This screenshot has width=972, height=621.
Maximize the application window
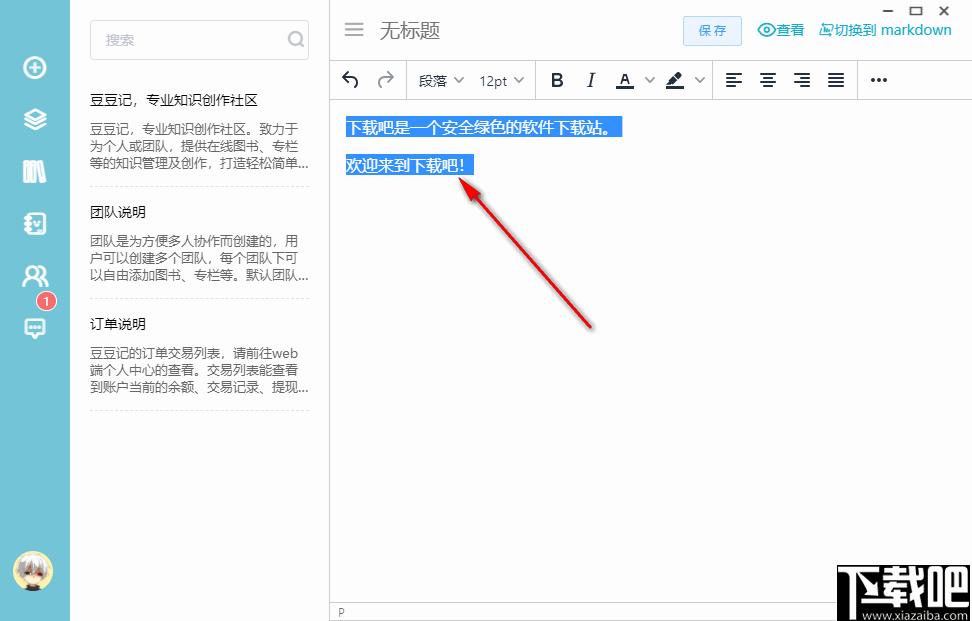click(x=916, y=11)
